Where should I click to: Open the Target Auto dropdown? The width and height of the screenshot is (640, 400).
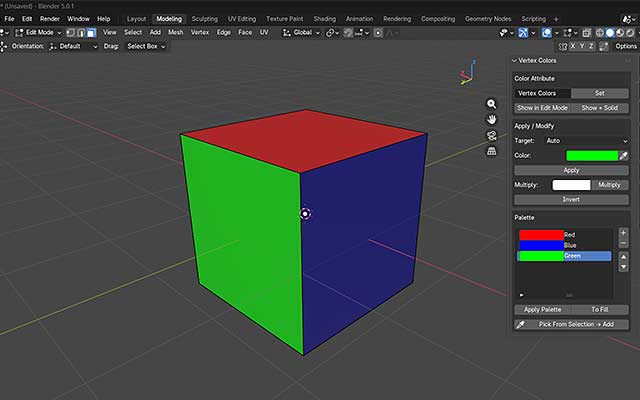pos(586,141)
